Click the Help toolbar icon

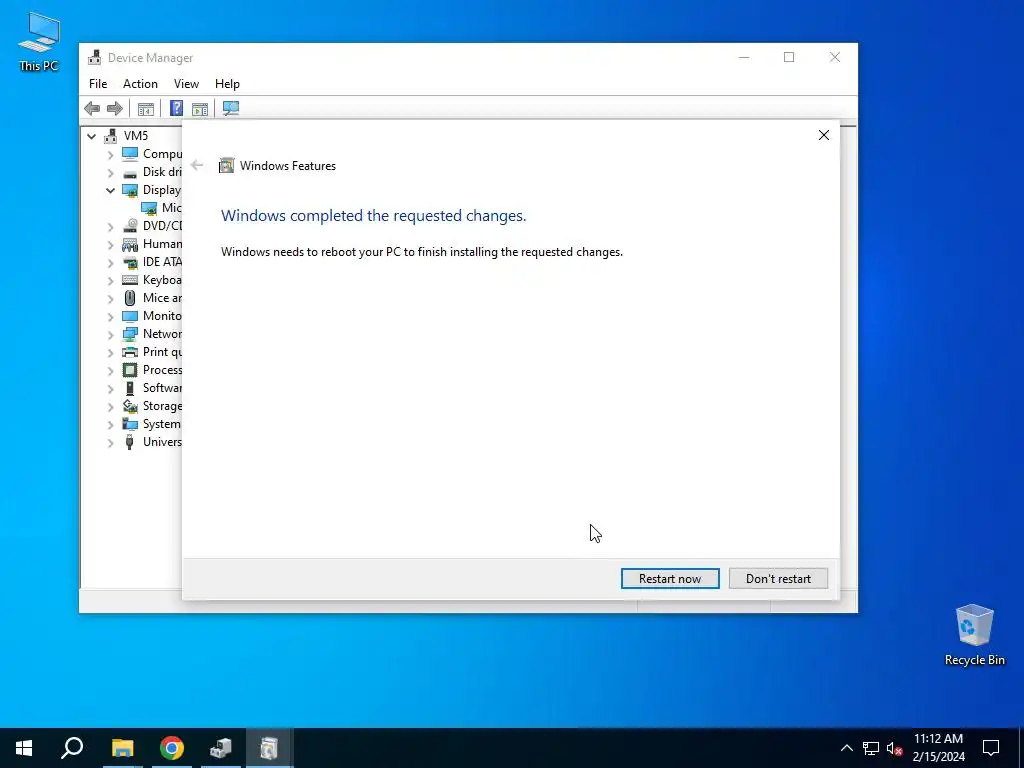coord(176,108)
